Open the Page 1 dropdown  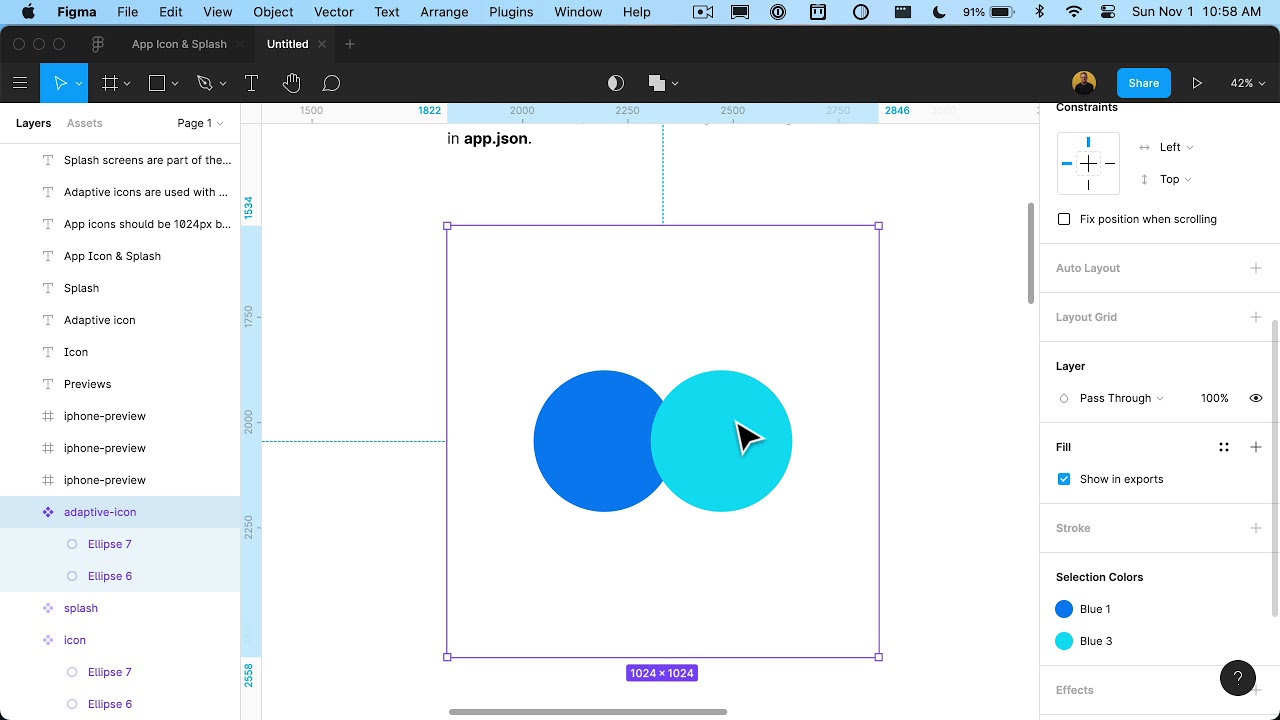click(x=200, y=123)
